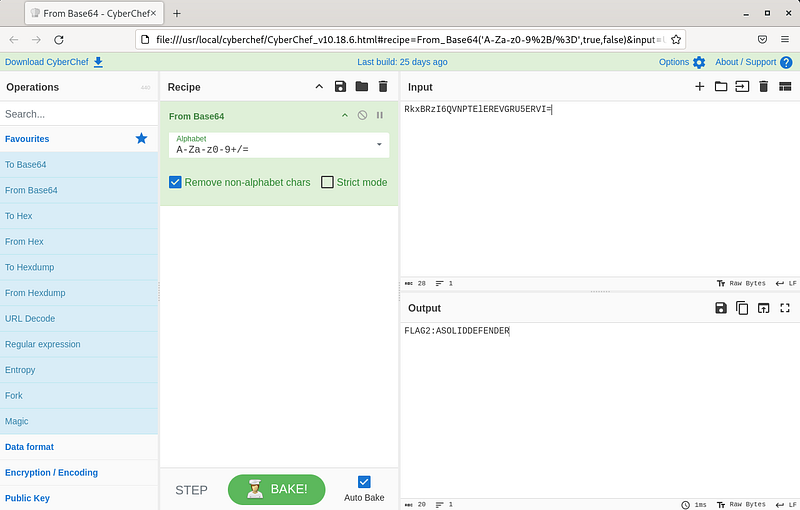This screenshot has width=800, height=510.
Task: Click the BAKE! button
Action: (x=277, y=490)
